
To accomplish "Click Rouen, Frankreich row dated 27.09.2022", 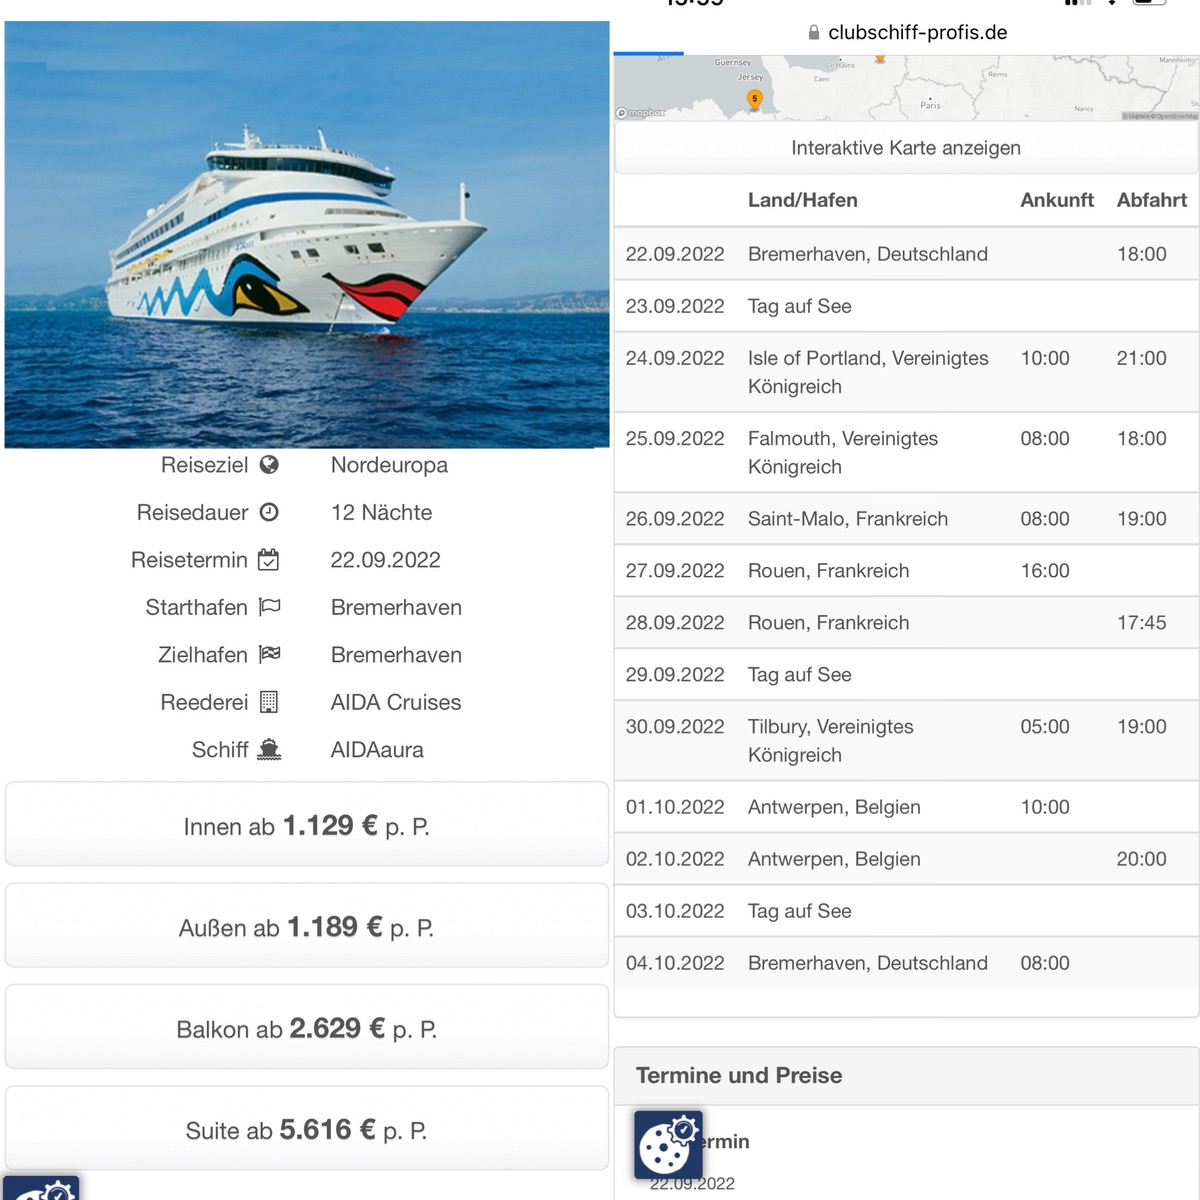I will pyautogui.click(x=906, y=571).
